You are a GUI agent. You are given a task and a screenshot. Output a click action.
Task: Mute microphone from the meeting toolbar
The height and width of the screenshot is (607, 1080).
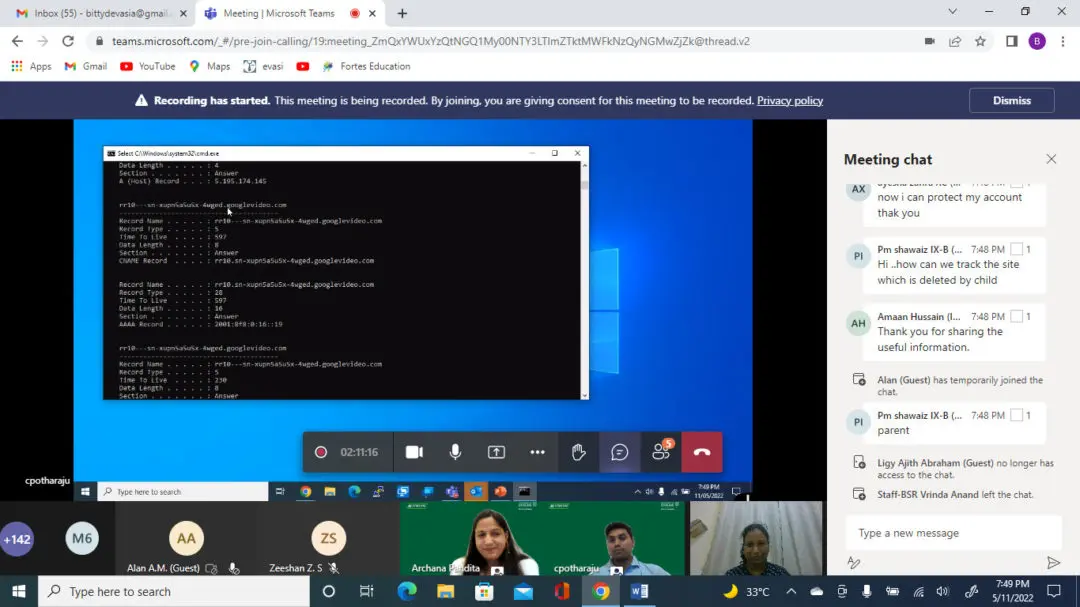[455, 452]
